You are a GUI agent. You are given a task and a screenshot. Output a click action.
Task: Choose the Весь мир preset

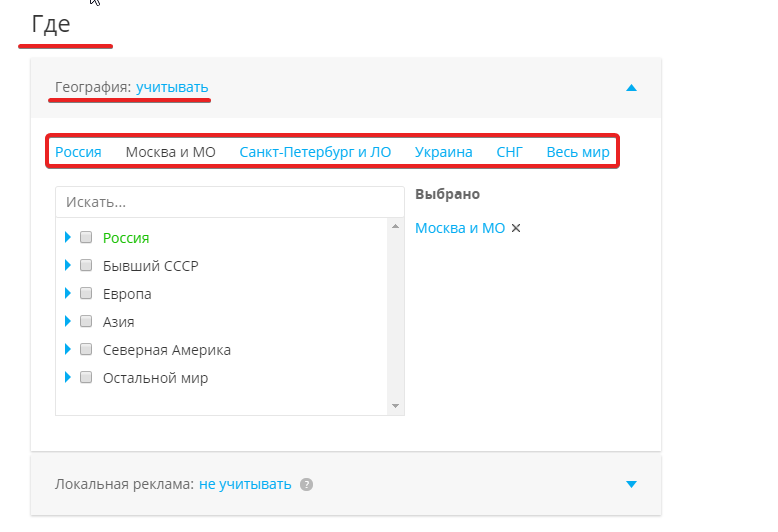point(578,152)
